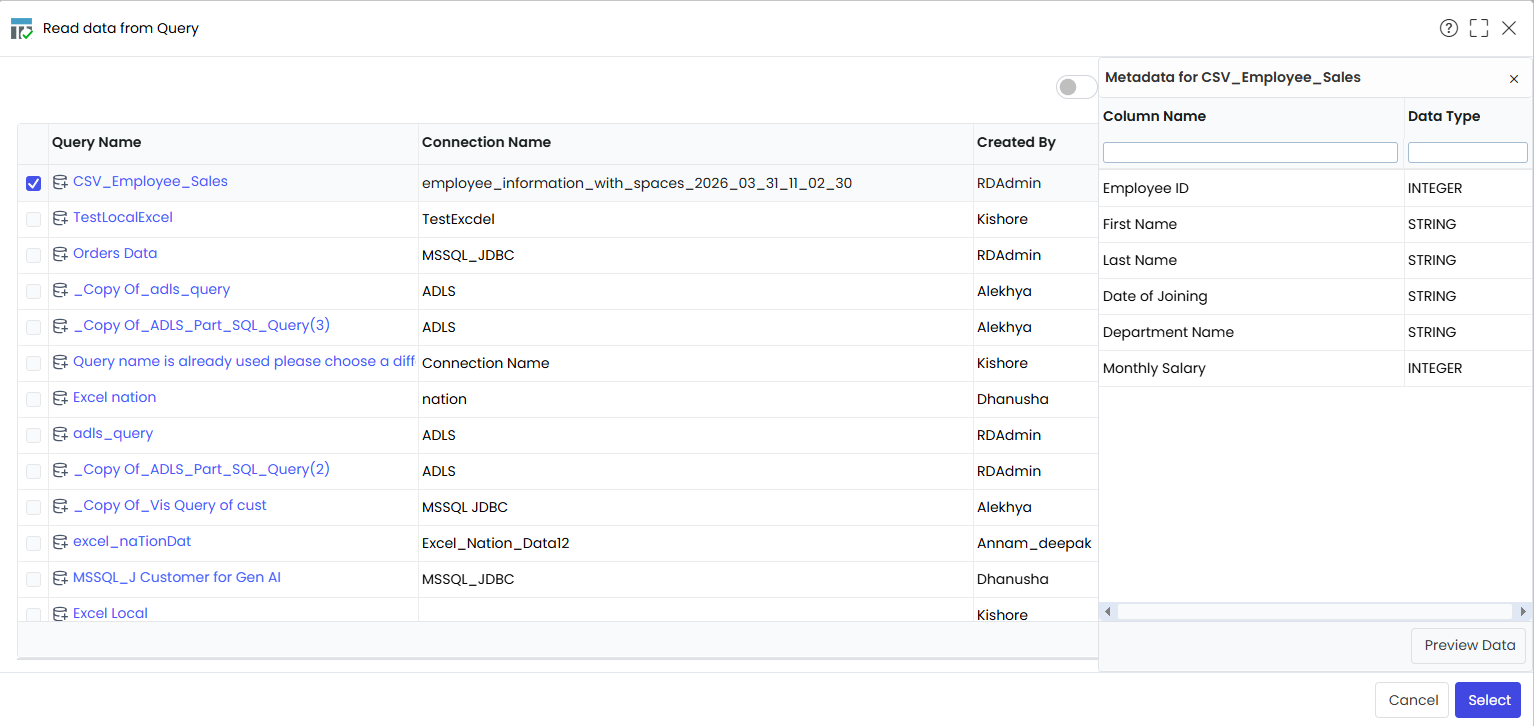This screenshot has height=726, width=1534.
Task: Open the _Copy Of_Vis Query of cust link
Action: point(170,505)
